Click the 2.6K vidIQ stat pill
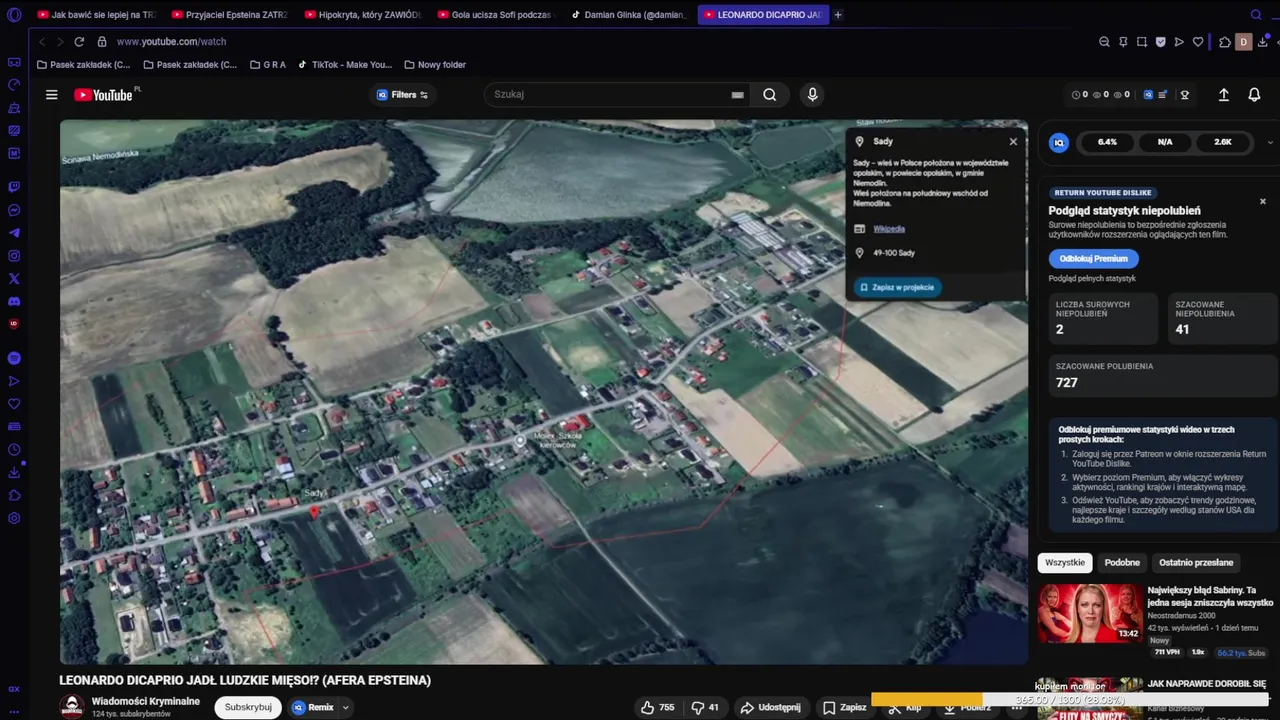 point(1223,142)
